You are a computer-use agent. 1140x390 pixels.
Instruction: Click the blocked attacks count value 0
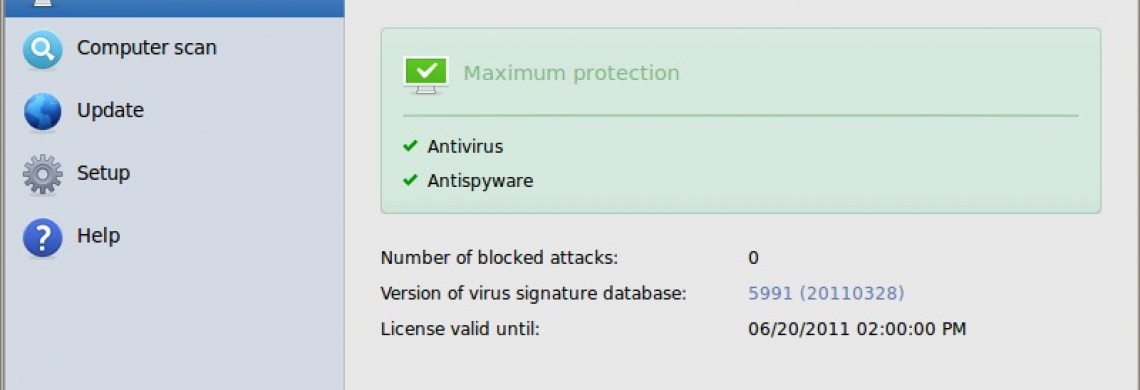click(753, 258)
